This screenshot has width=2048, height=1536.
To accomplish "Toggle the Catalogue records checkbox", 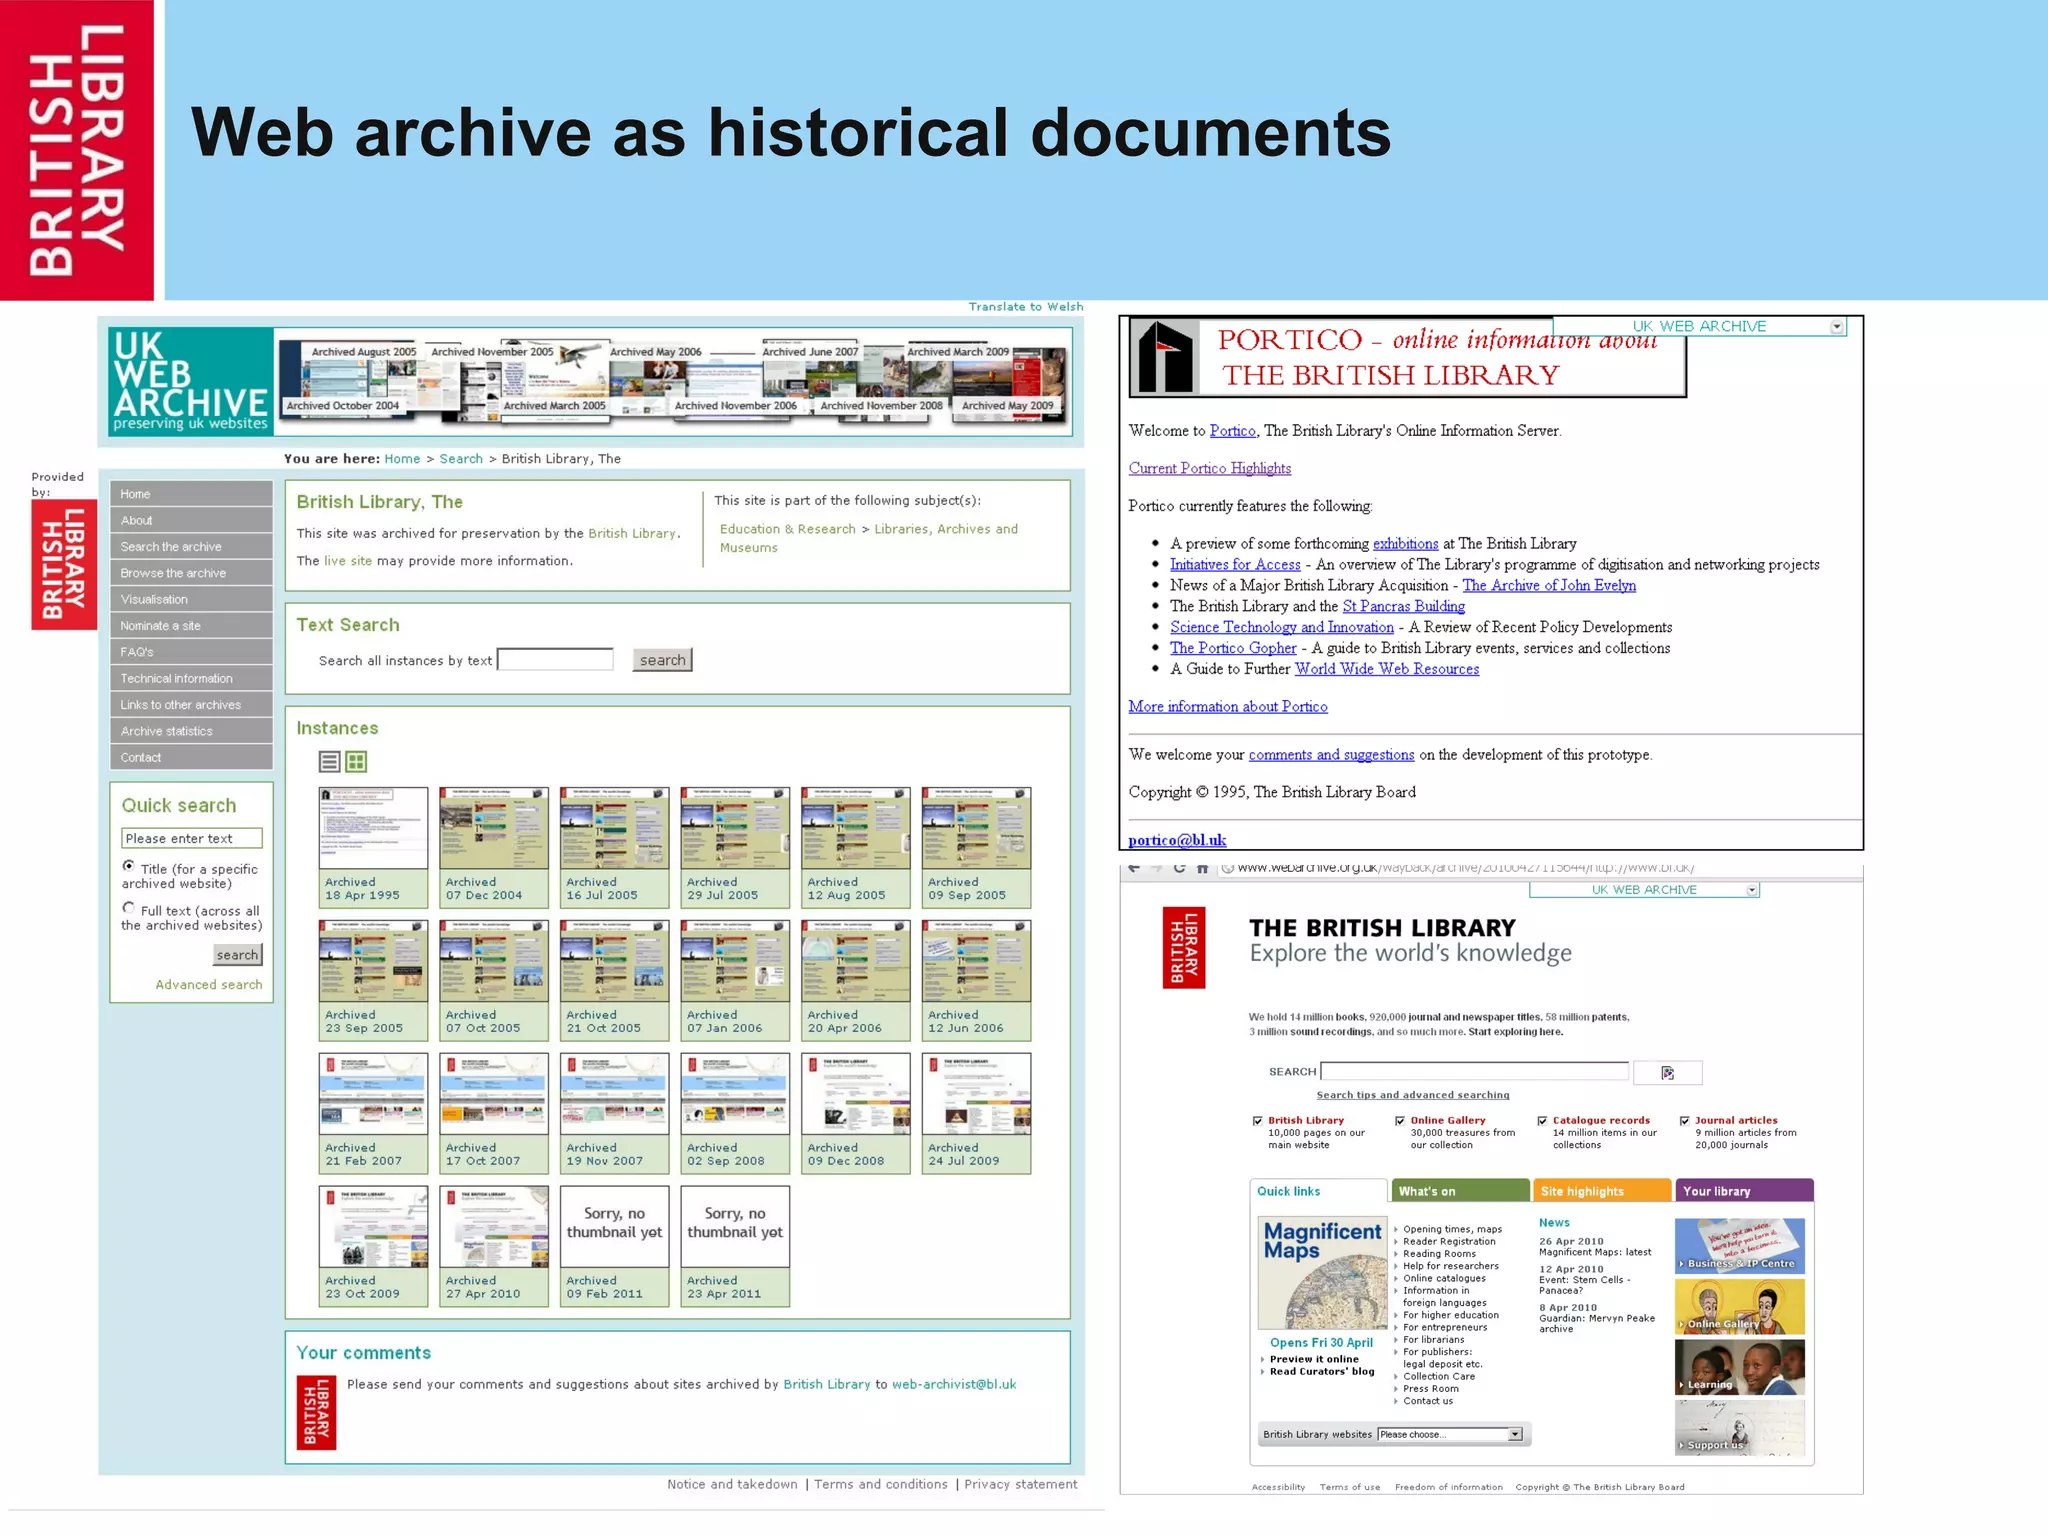I will point(1542,1121).
